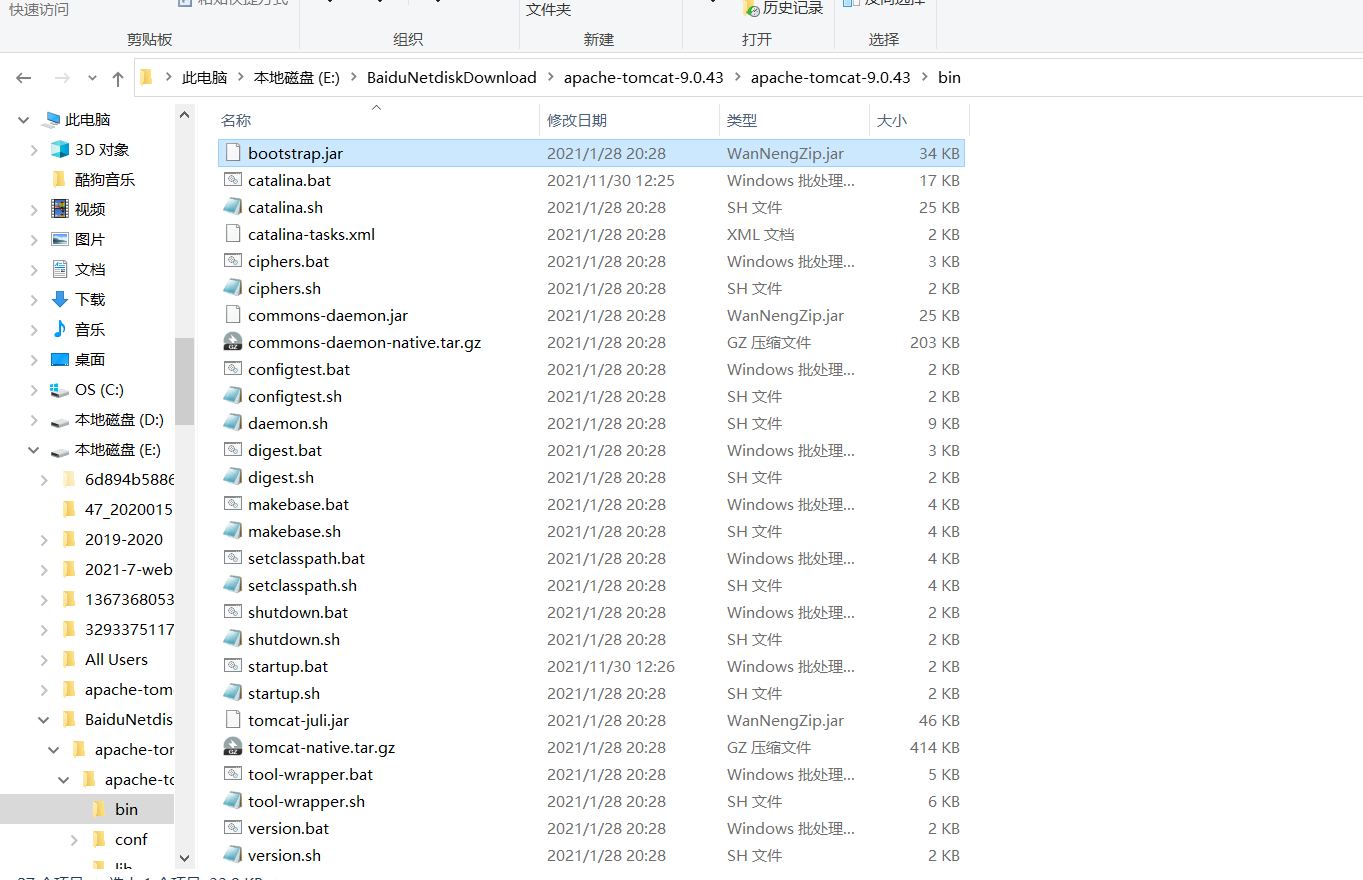Viewport: 1363px width, 880px height.
Task: Click the tomcat-native.tar.gz archive icon
Action: pyautogui.click(x=232, y=747)
